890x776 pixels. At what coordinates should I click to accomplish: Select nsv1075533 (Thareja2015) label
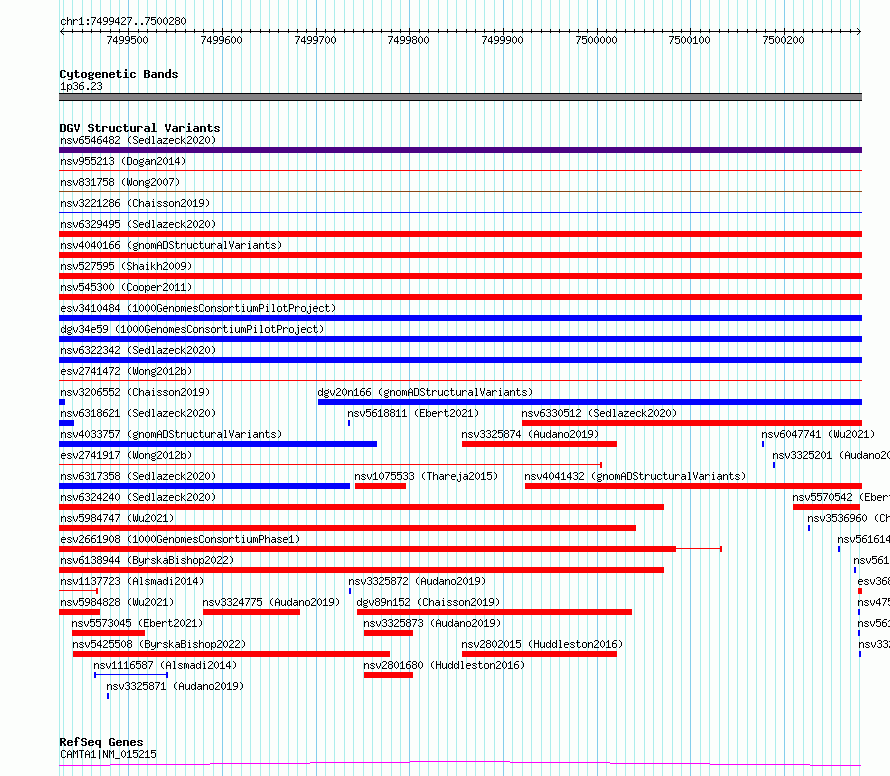426,476
